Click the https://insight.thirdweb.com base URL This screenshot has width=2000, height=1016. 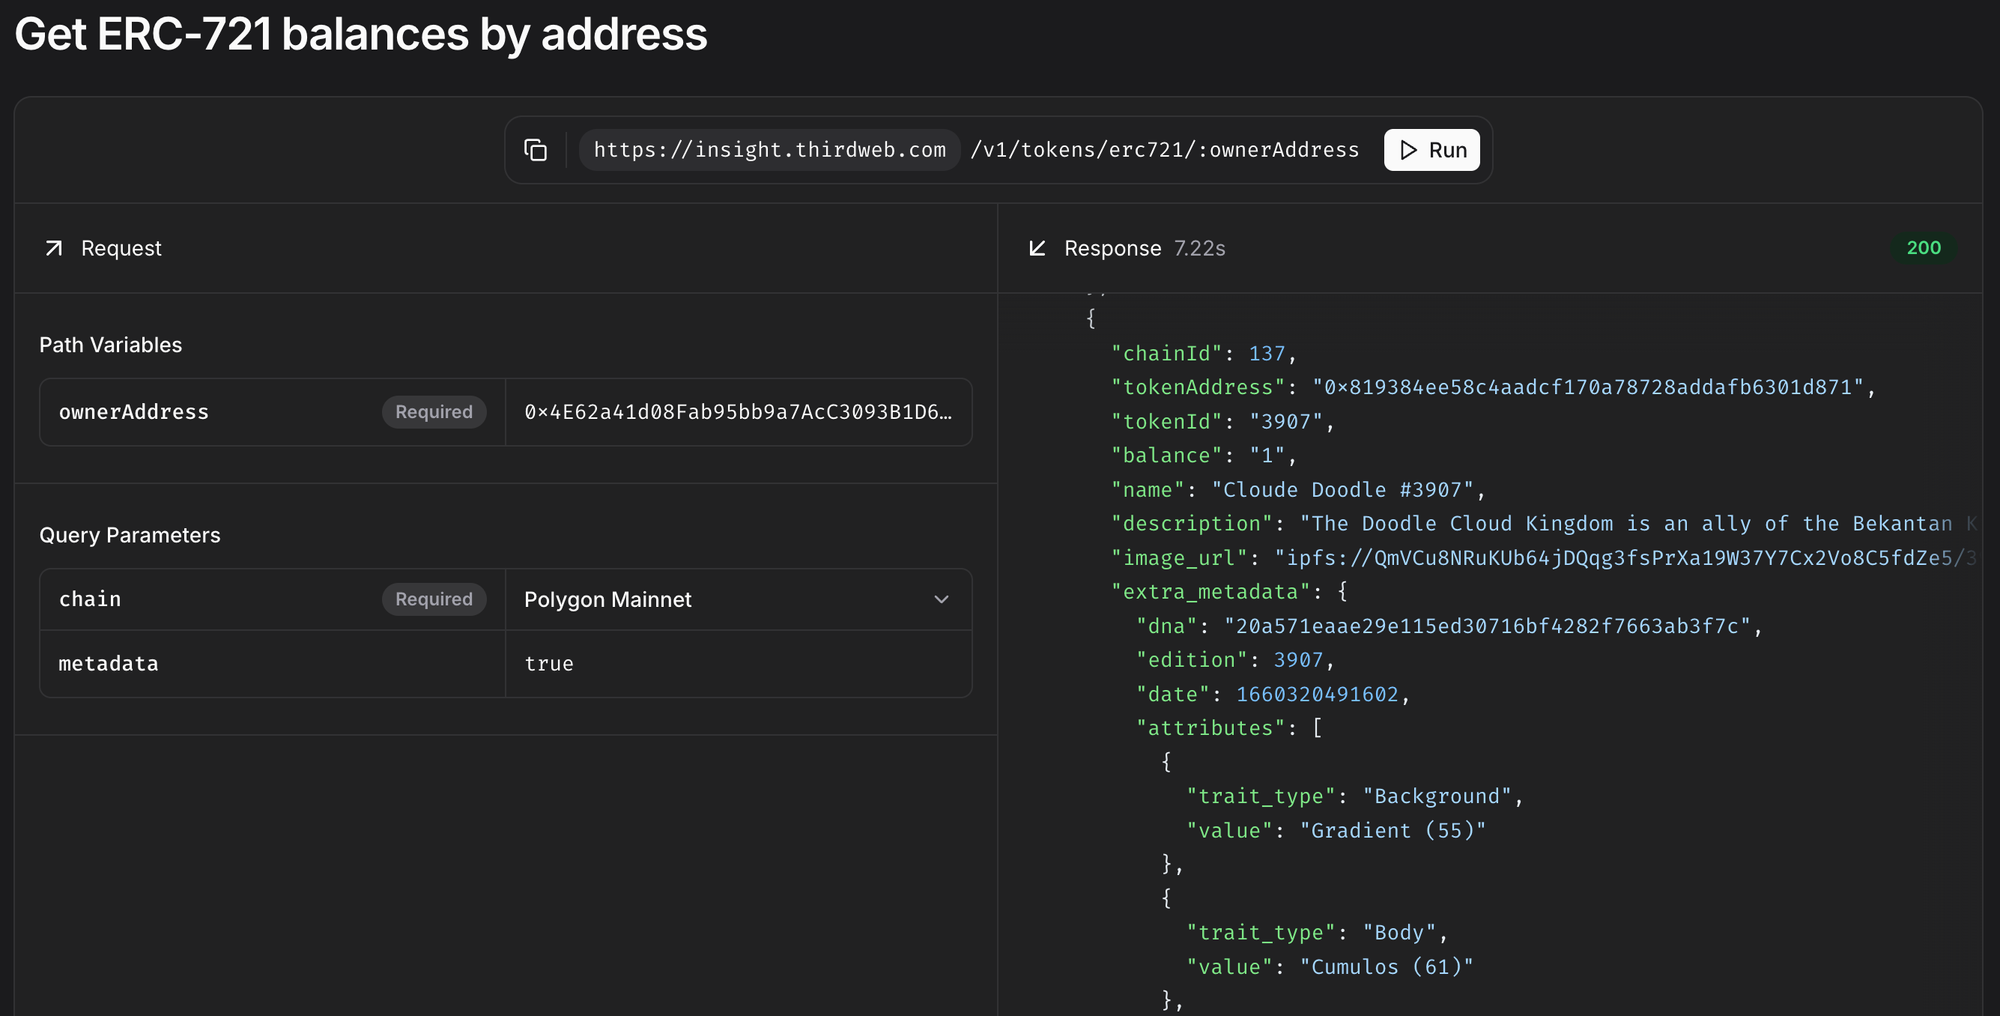(770, 150)
